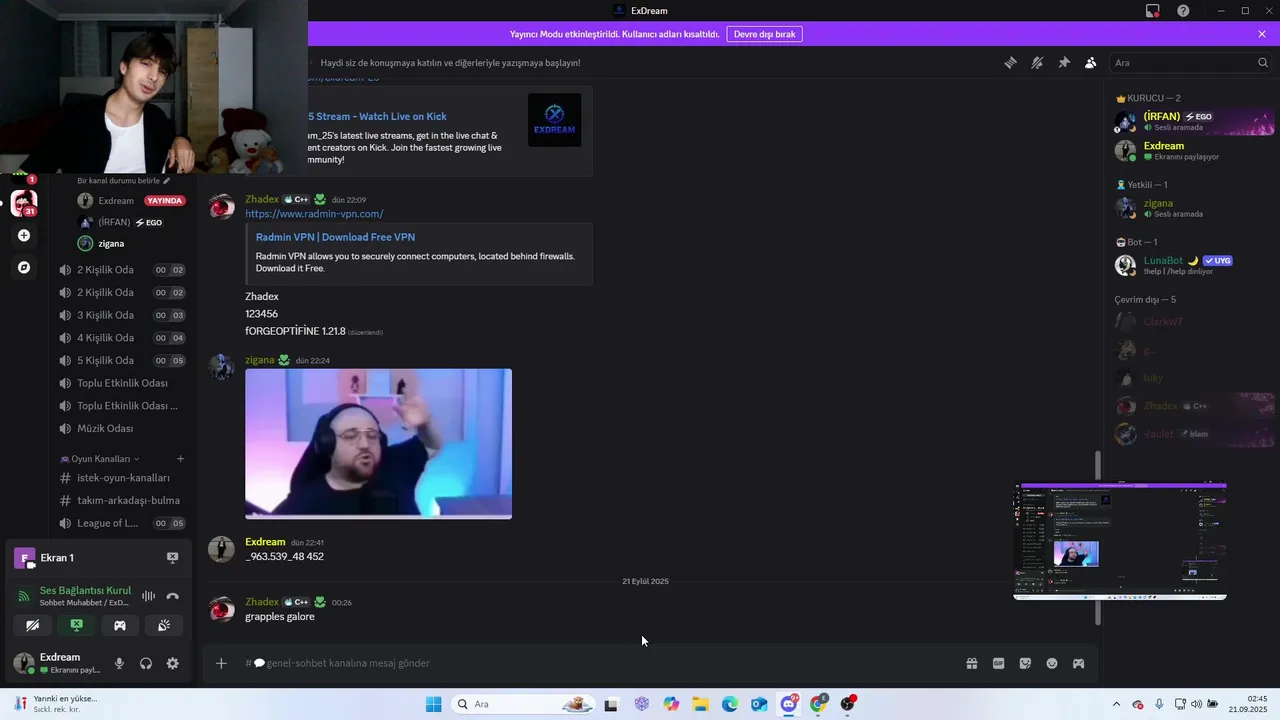This screenshot has width=1280, height=720.
Task: Disconnect from voice with the hang-up icon
Action: tap(173, 596)
